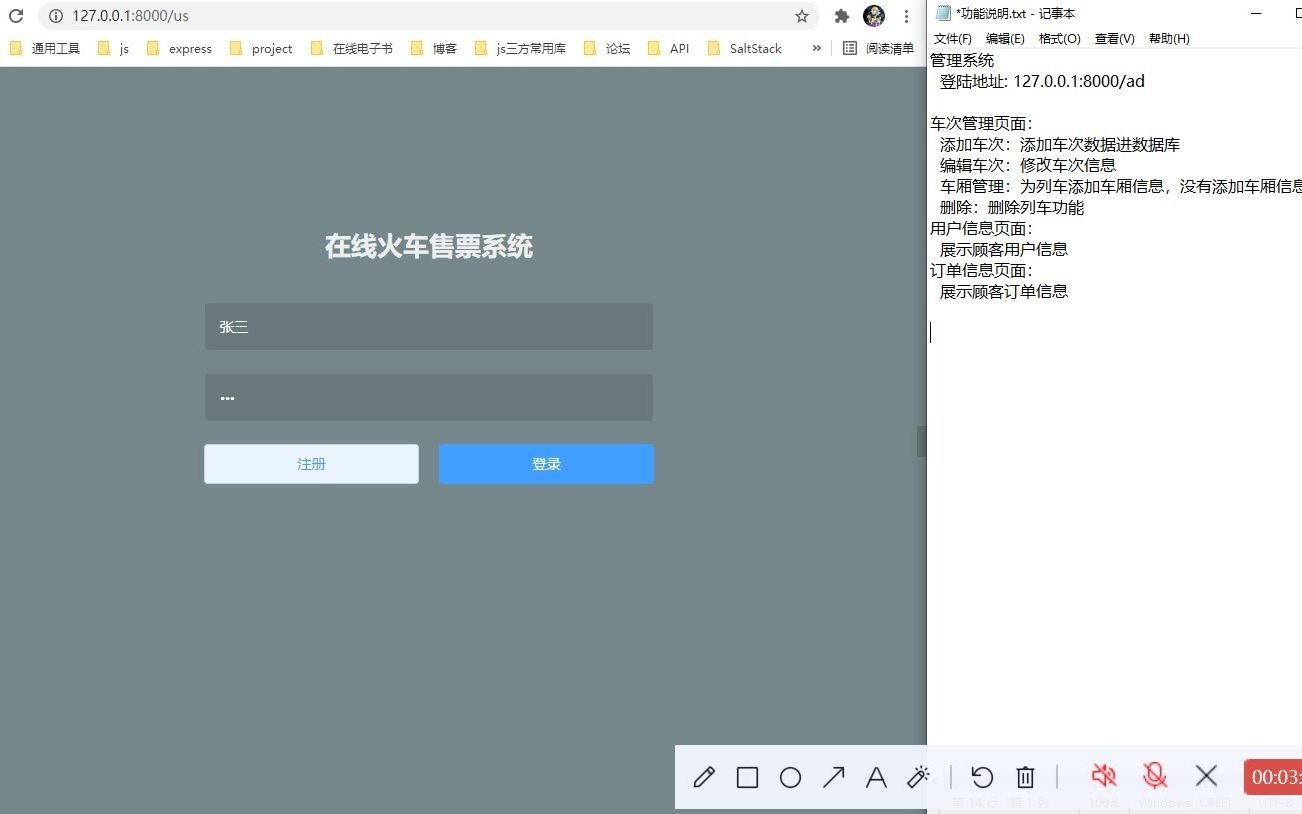The image size is (1302, 814).
Task: Open the browser extensions puzzle icon
Action: 842,16
